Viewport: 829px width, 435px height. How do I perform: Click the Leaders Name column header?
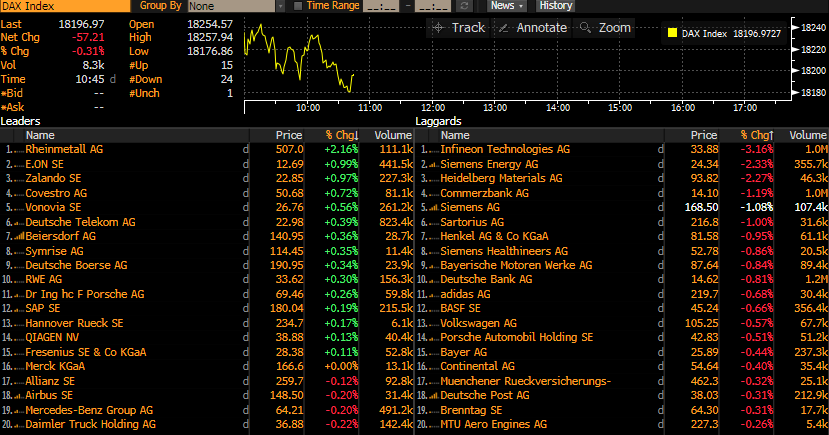click(40, 135)
